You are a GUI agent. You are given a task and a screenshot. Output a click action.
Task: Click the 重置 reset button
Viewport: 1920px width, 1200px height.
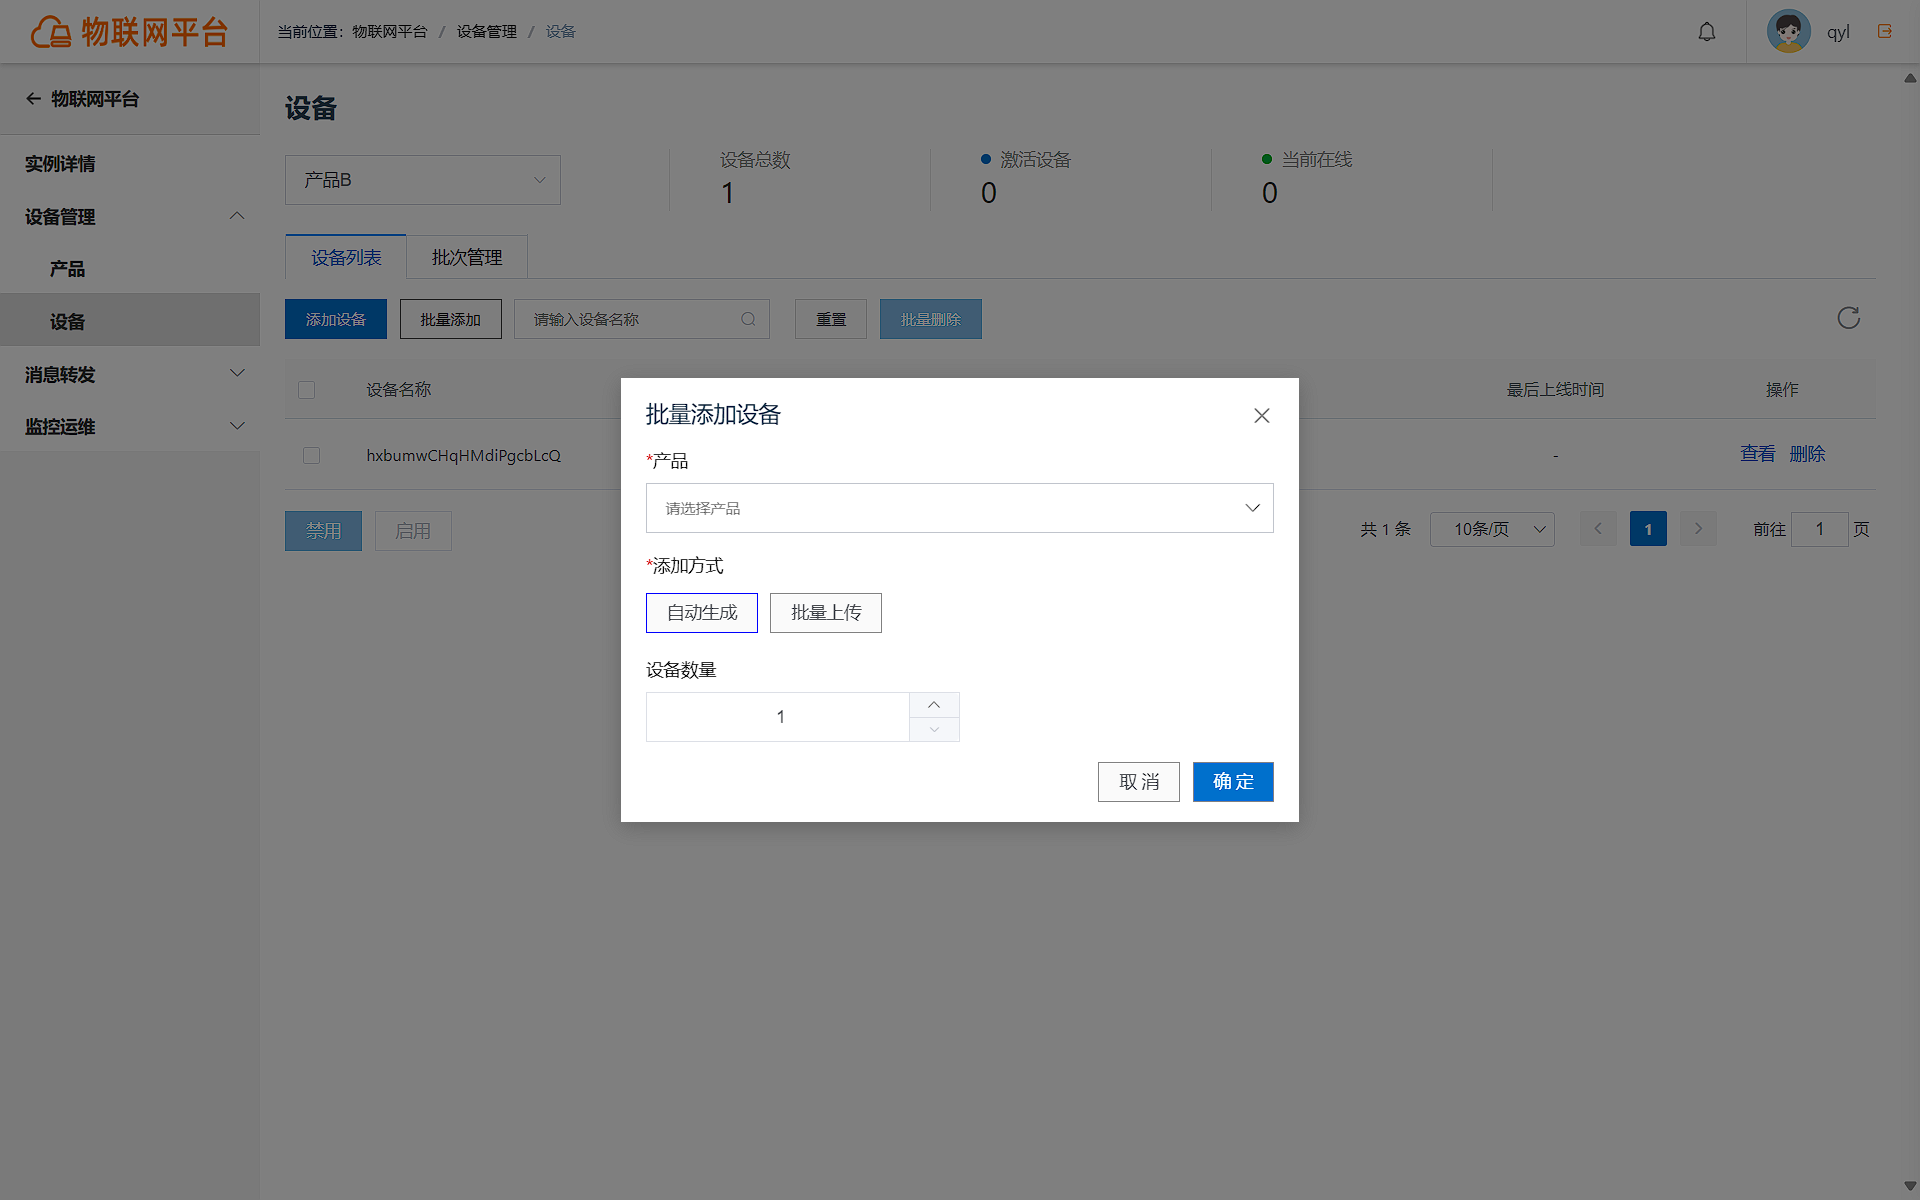(x=831, y=319)
